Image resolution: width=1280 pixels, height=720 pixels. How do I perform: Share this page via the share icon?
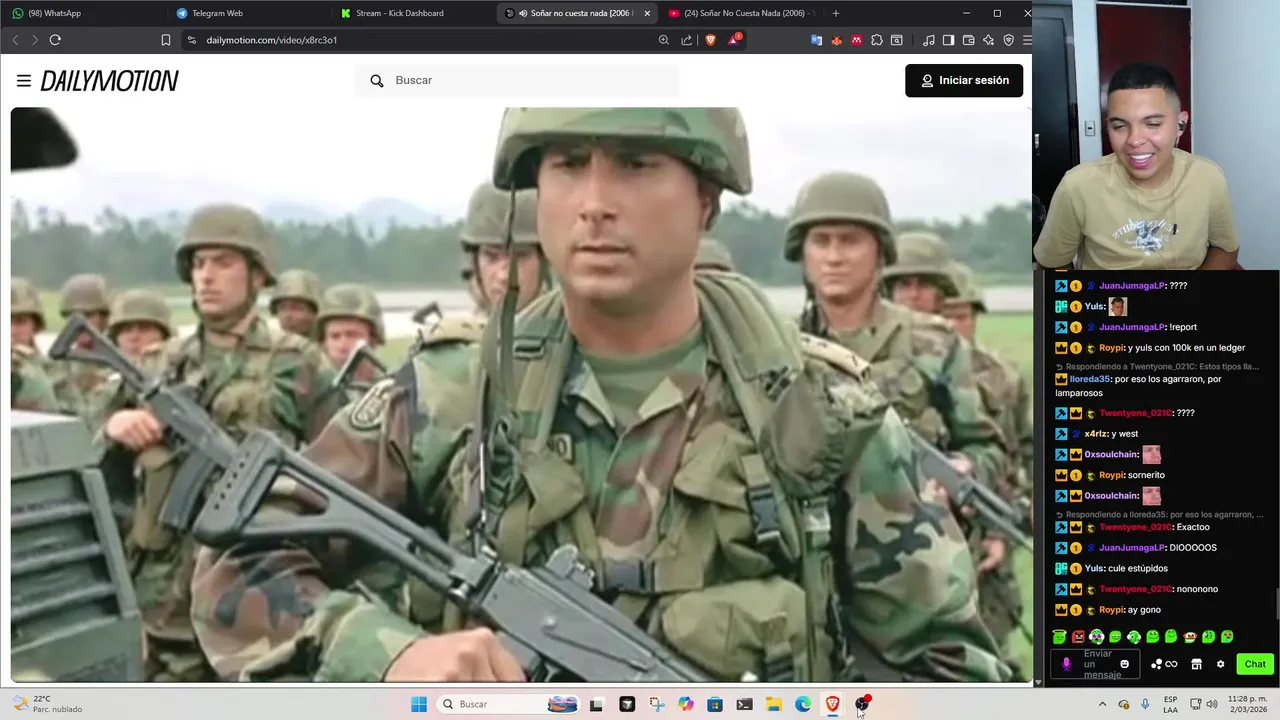pyautogui.click(x=687, y=40)
